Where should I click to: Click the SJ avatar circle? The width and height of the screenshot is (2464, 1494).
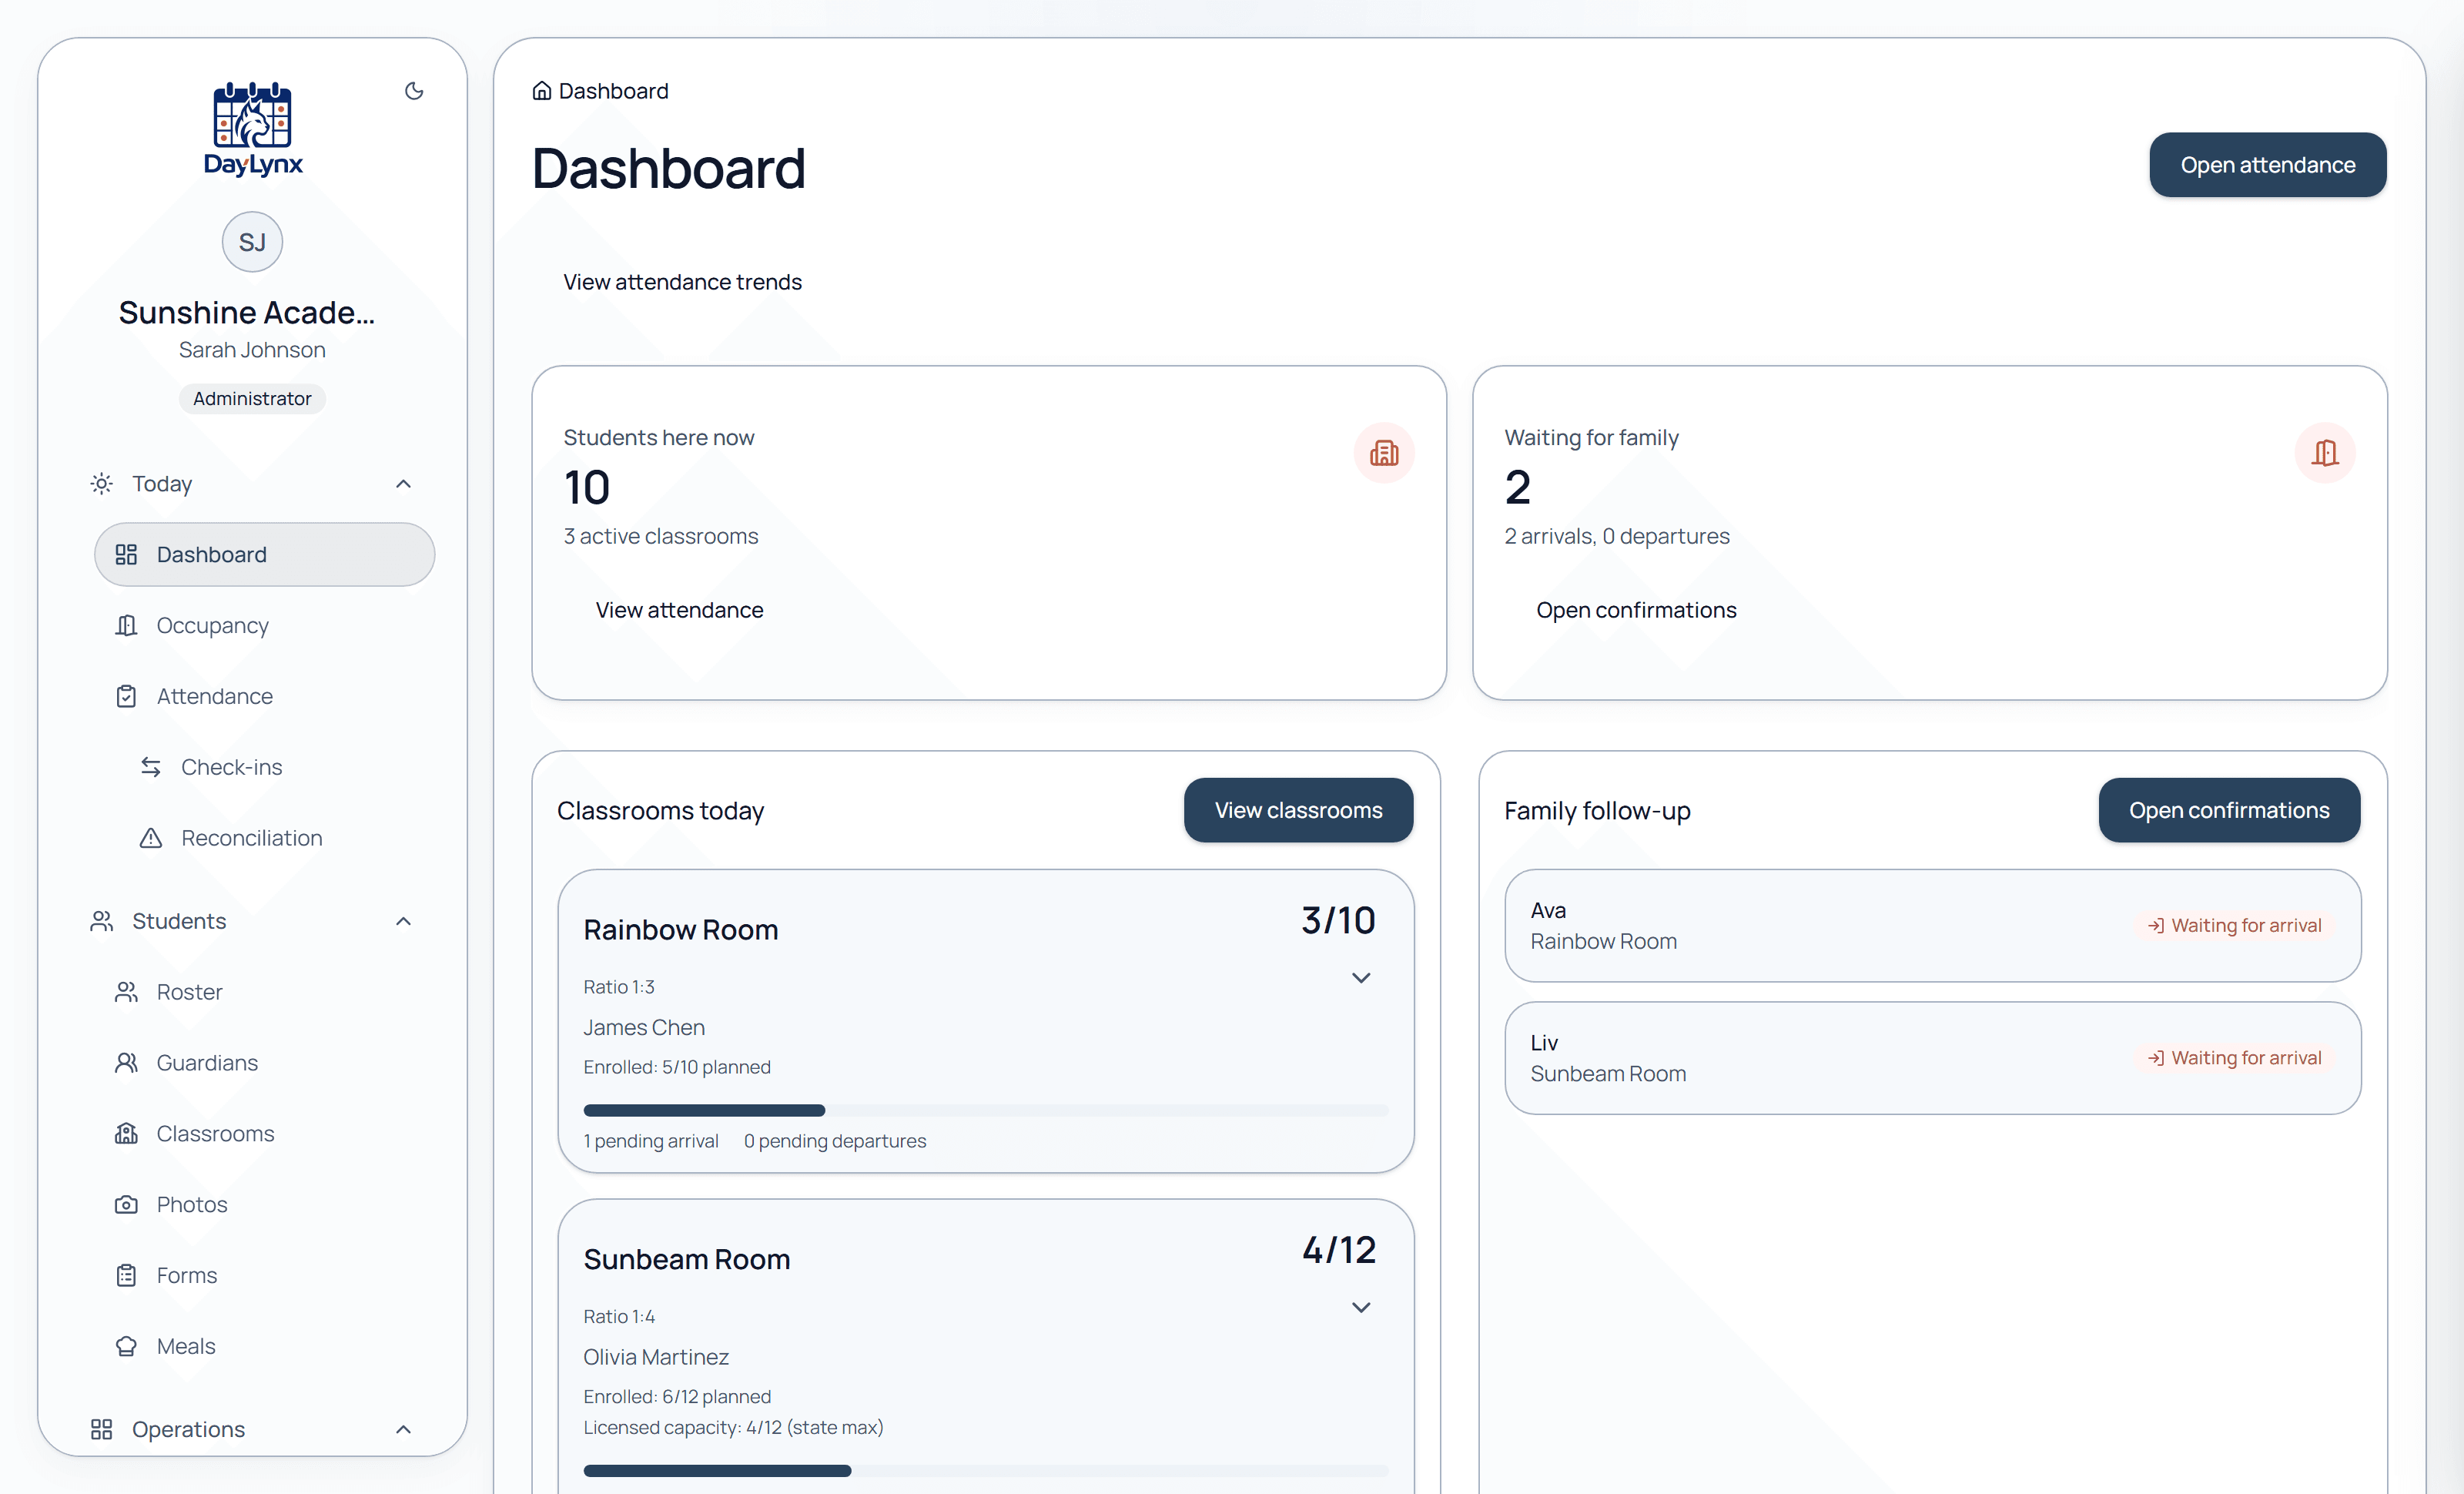[x=252, y=242]
